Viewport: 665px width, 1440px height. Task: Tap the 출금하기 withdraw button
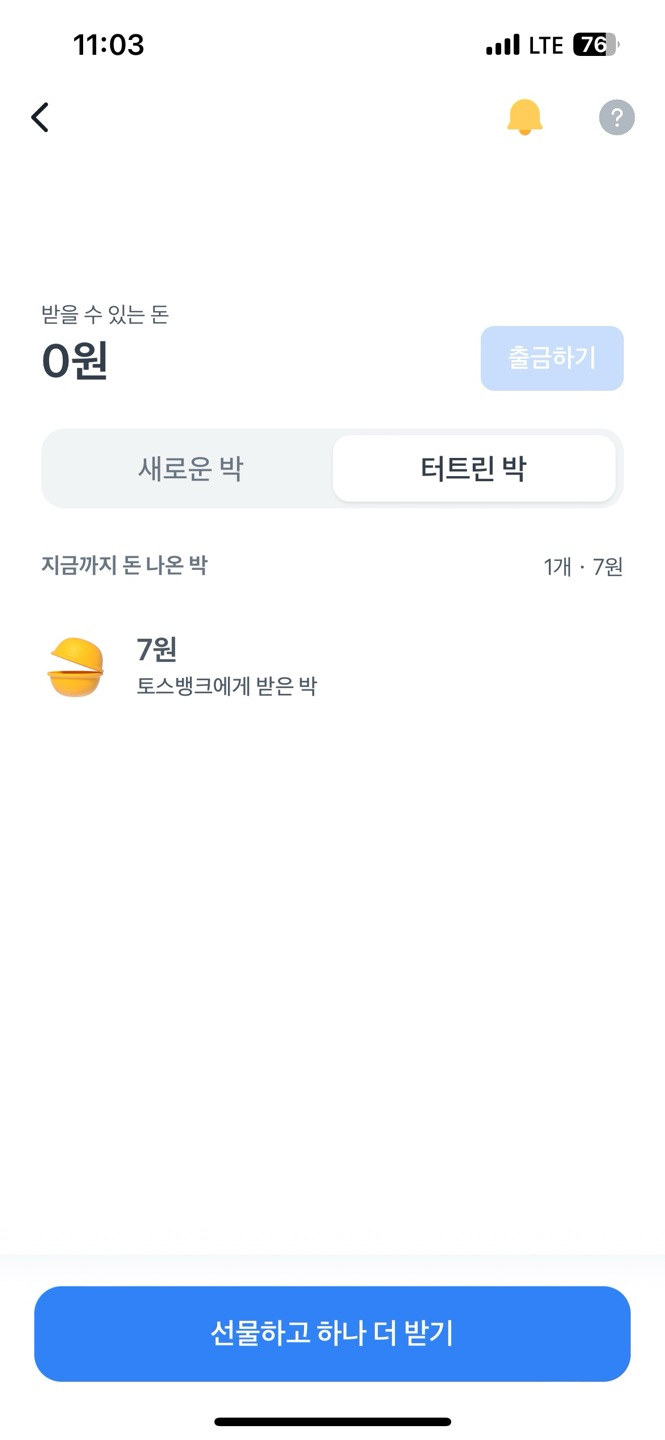click(552, 358)
